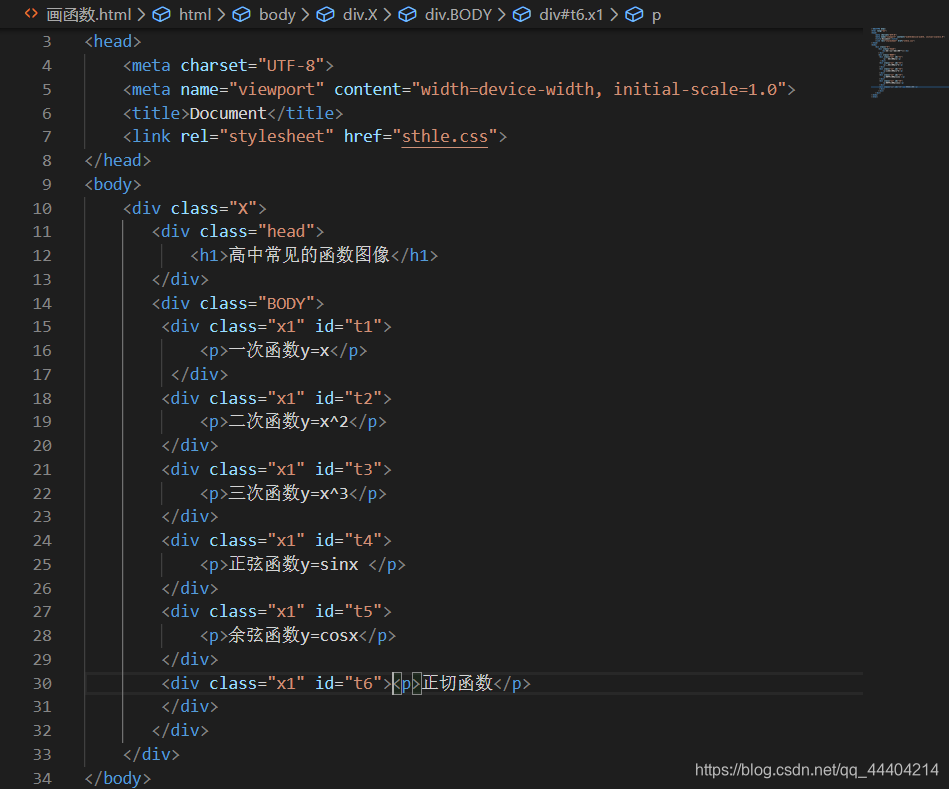Screen dimensions: 949x789
Task: Click the closing body tag
Action: click(117, 778)
